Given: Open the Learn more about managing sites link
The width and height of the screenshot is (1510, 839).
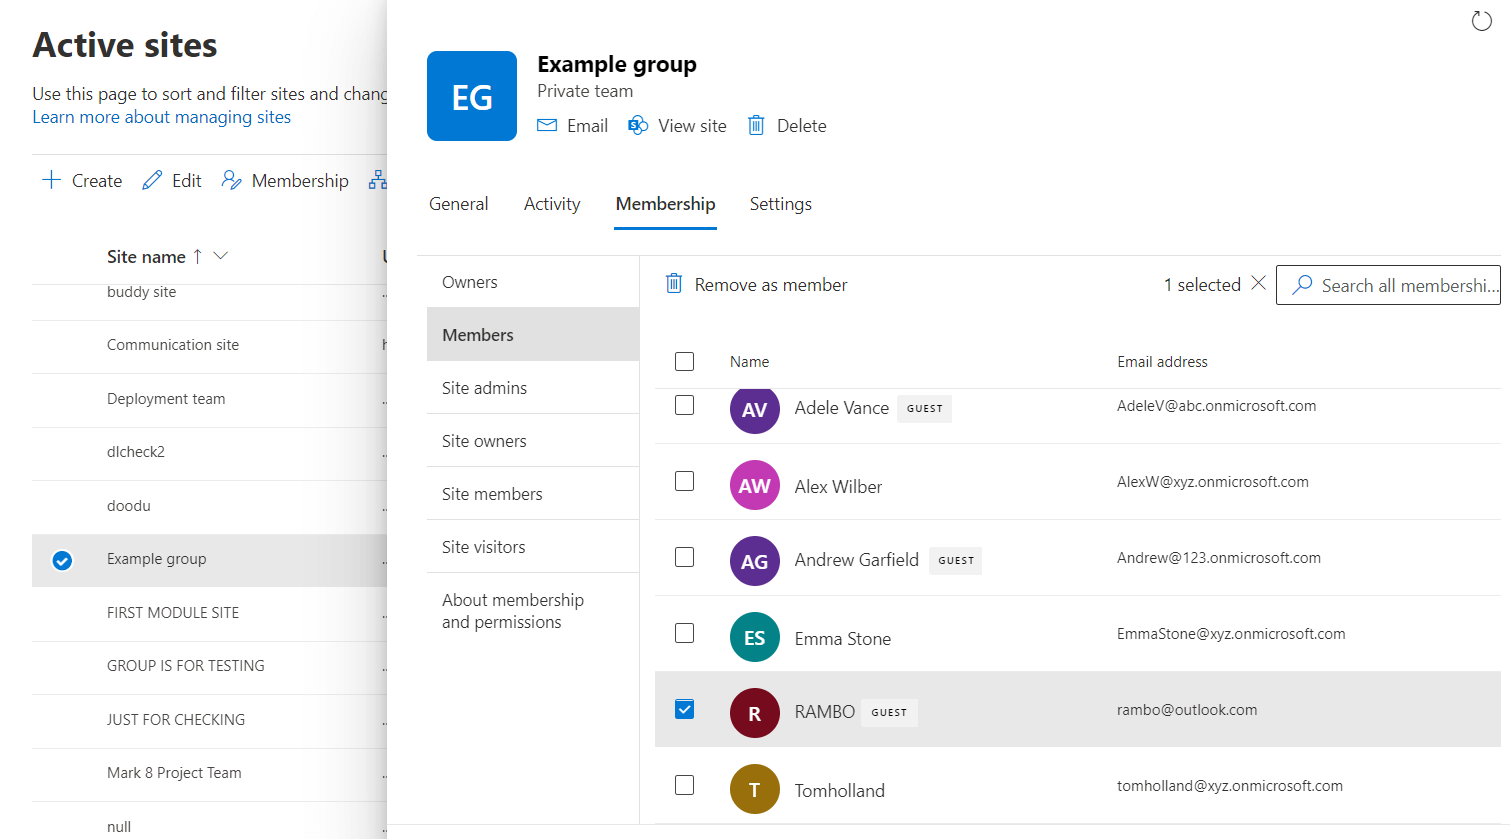Looking at the screenshot, I should coord(160,117).
